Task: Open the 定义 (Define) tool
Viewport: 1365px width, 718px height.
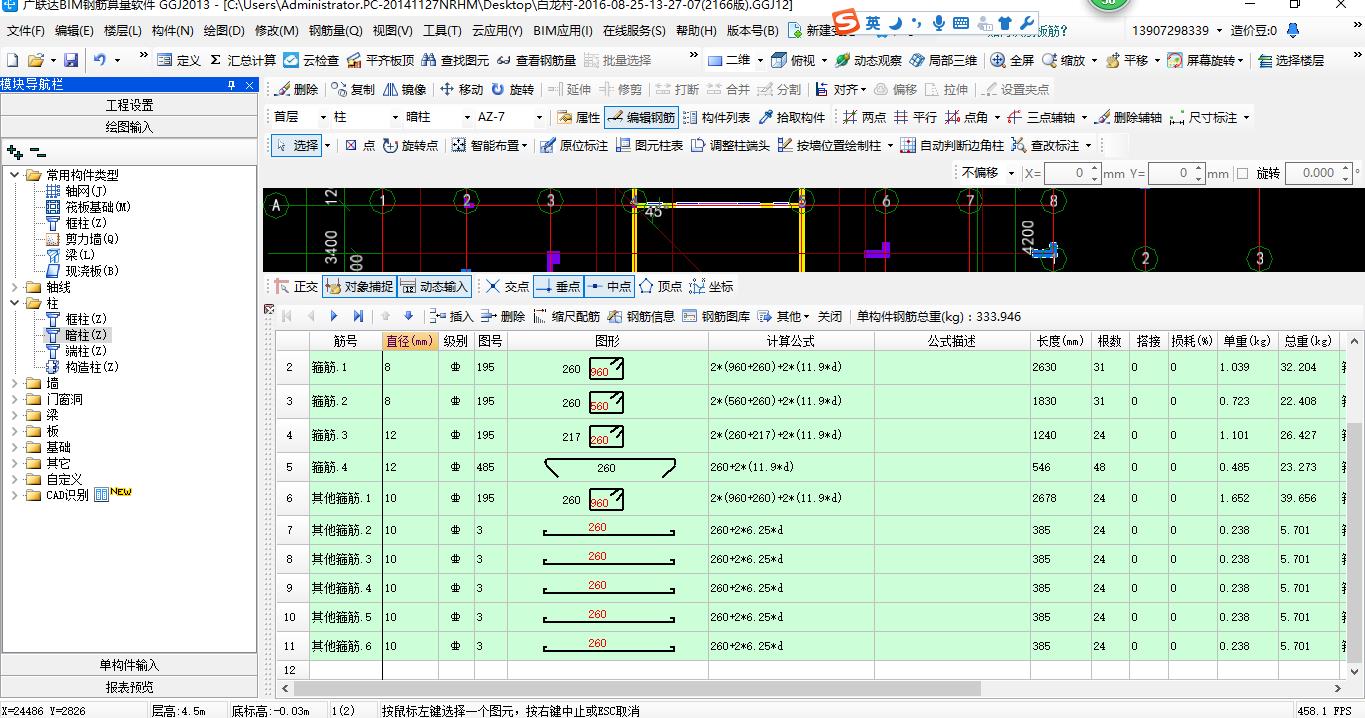Action: point(178,60)
